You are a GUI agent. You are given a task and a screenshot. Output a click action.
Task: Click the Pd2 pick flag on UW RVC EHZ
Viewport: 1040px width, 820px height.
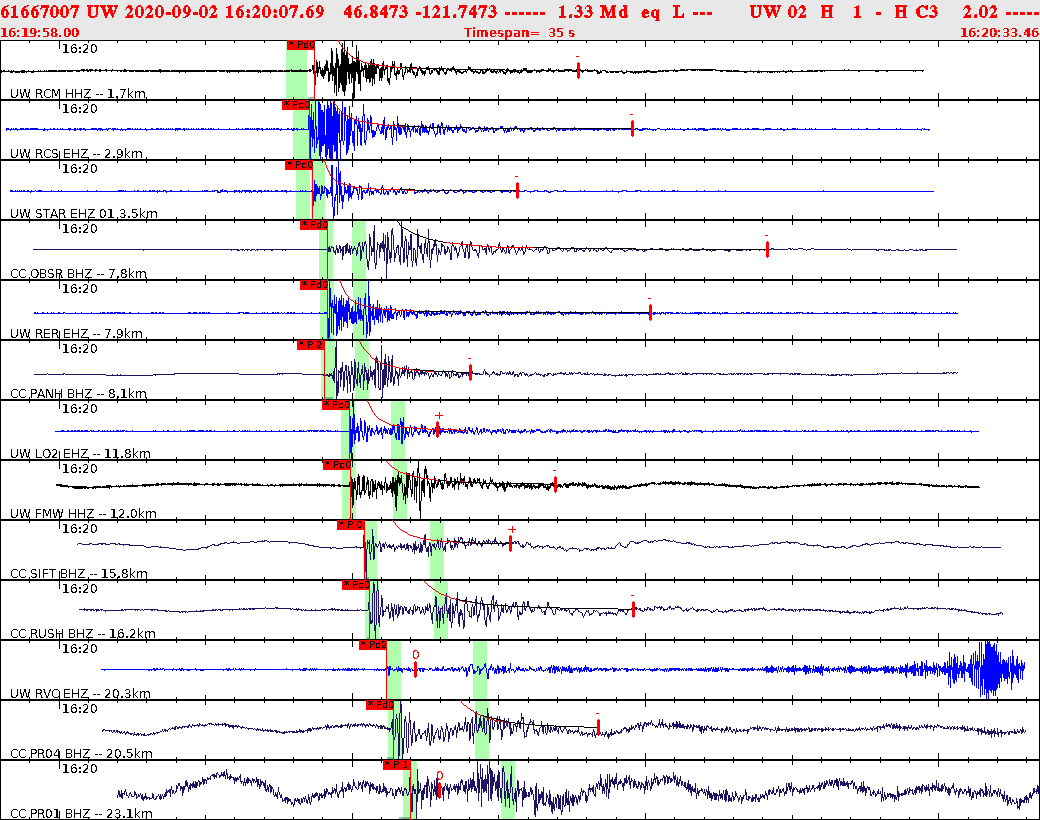pos(375,645)
